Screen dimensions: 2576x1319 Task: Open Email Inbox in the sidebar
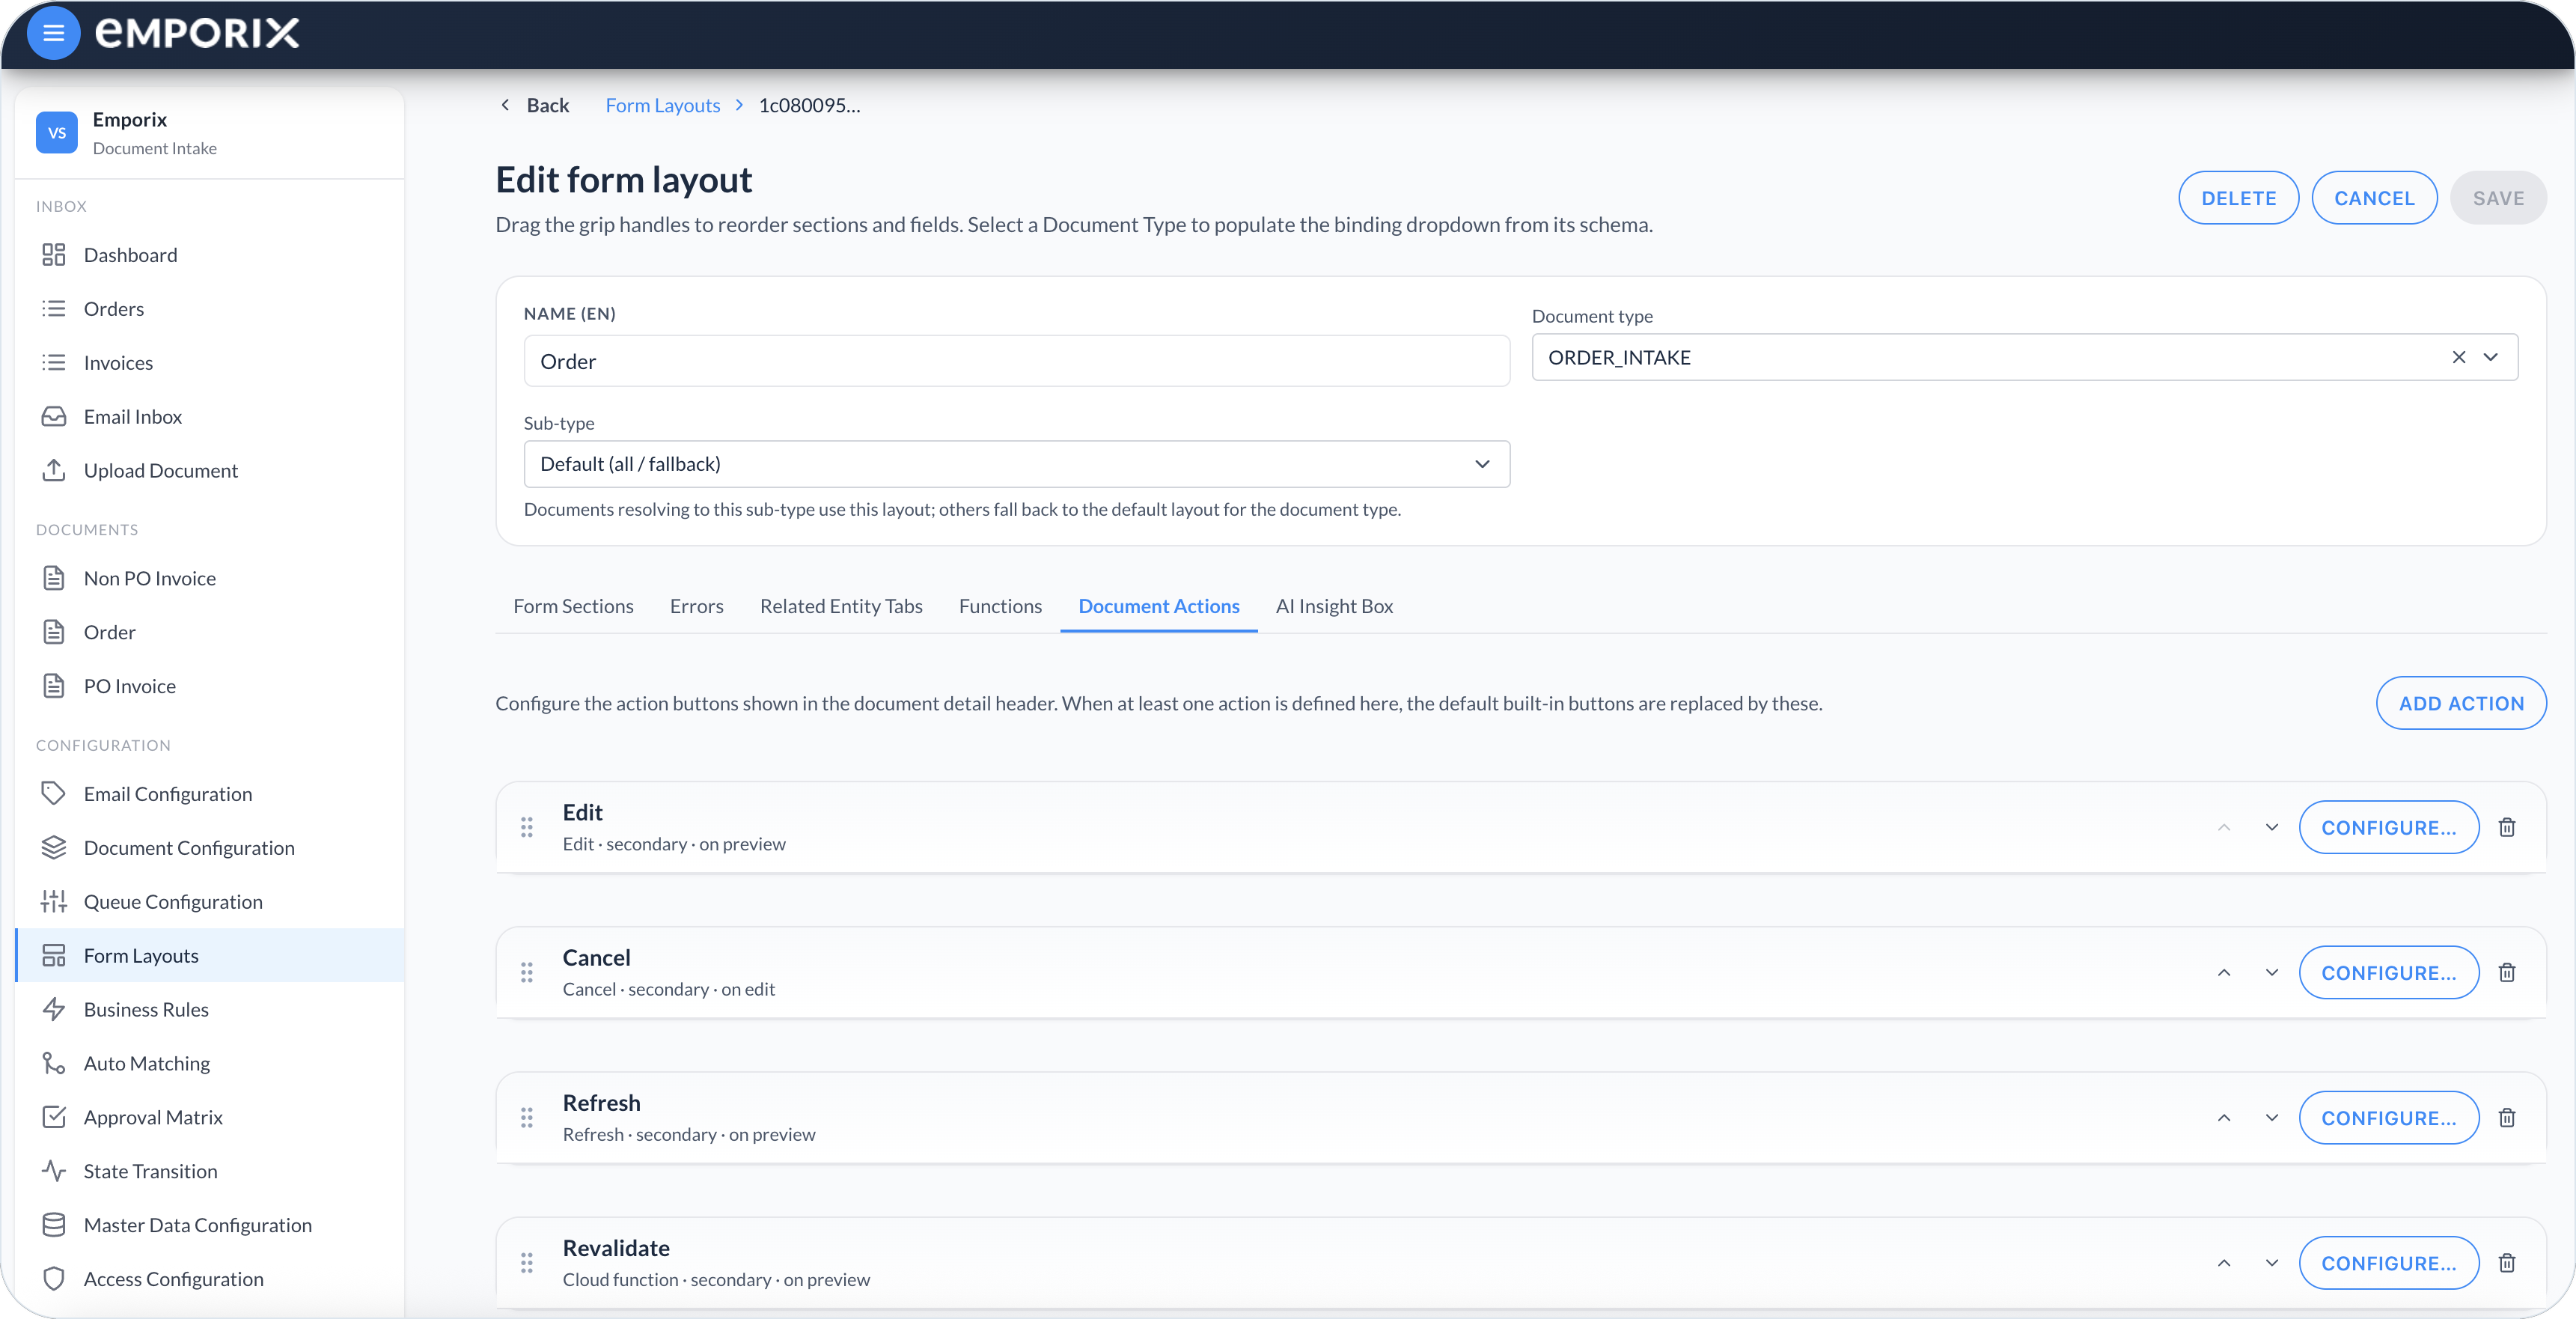(x=210, y=416)
